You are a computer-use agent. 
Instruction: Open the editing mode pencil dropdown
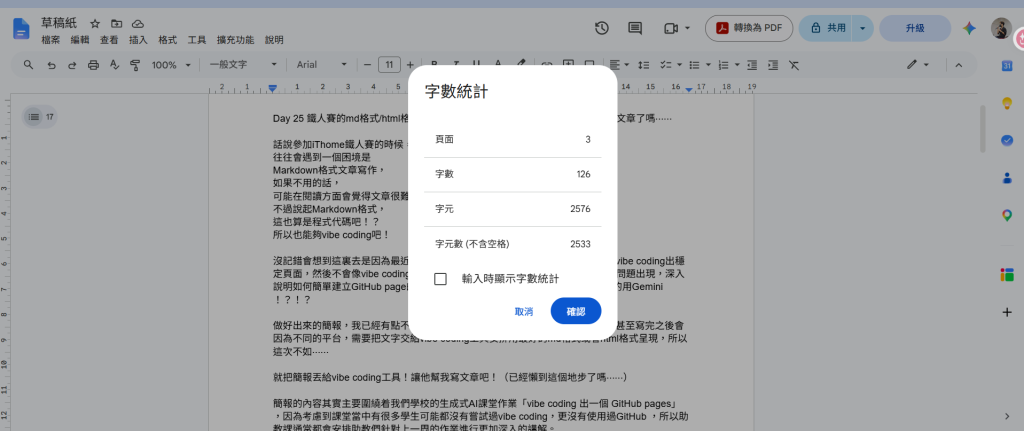918,65
